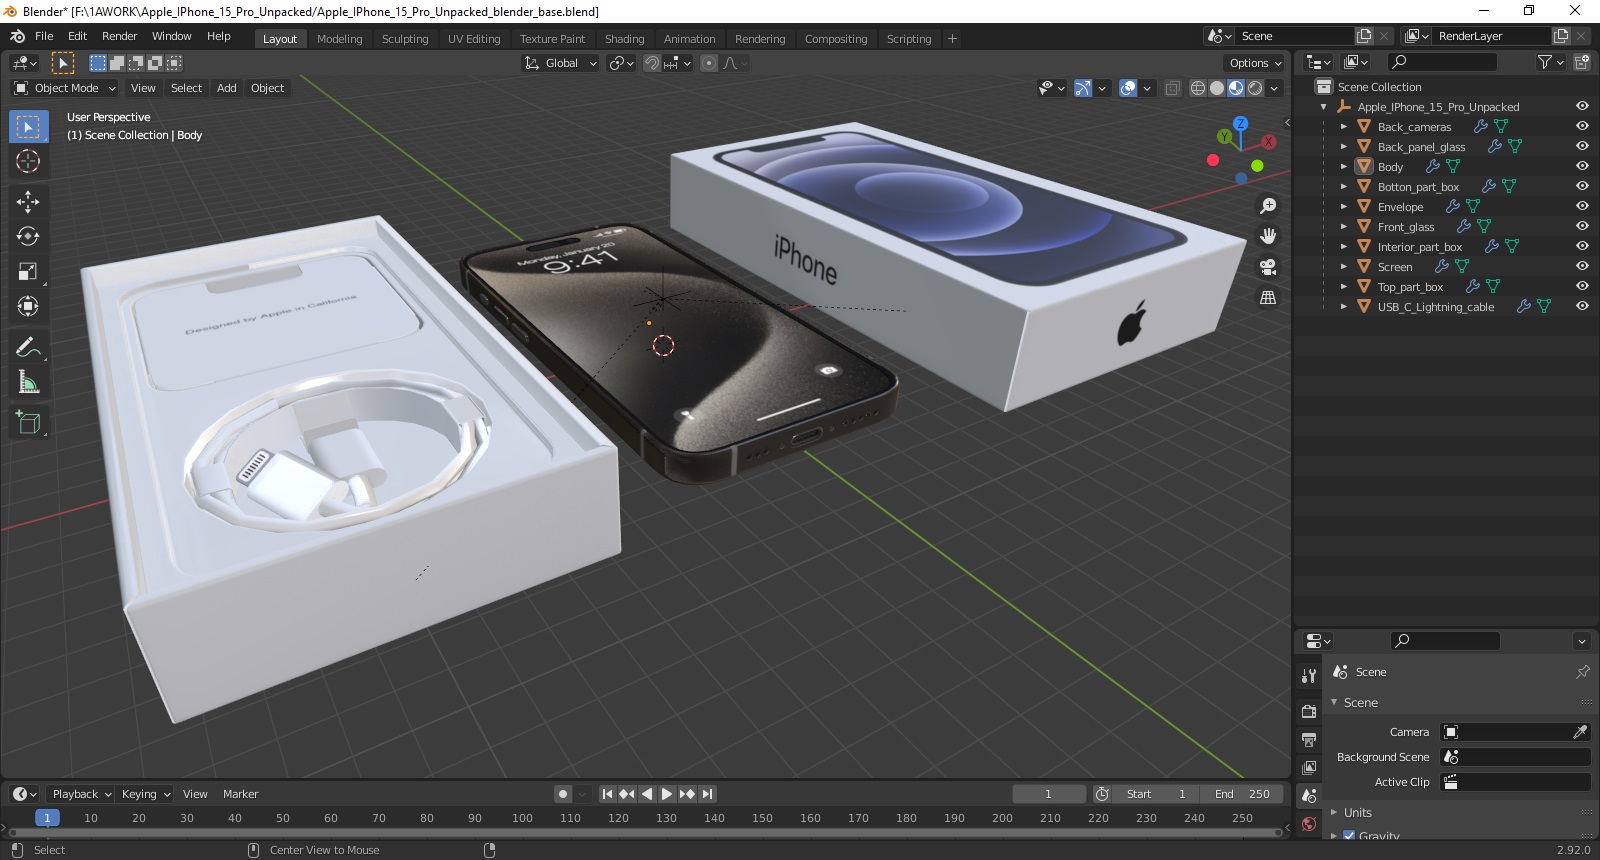The width and height of the screenshot is (1600, 860).
Task: Switch to the Modeling workspace tab
Action: point(340,39)
